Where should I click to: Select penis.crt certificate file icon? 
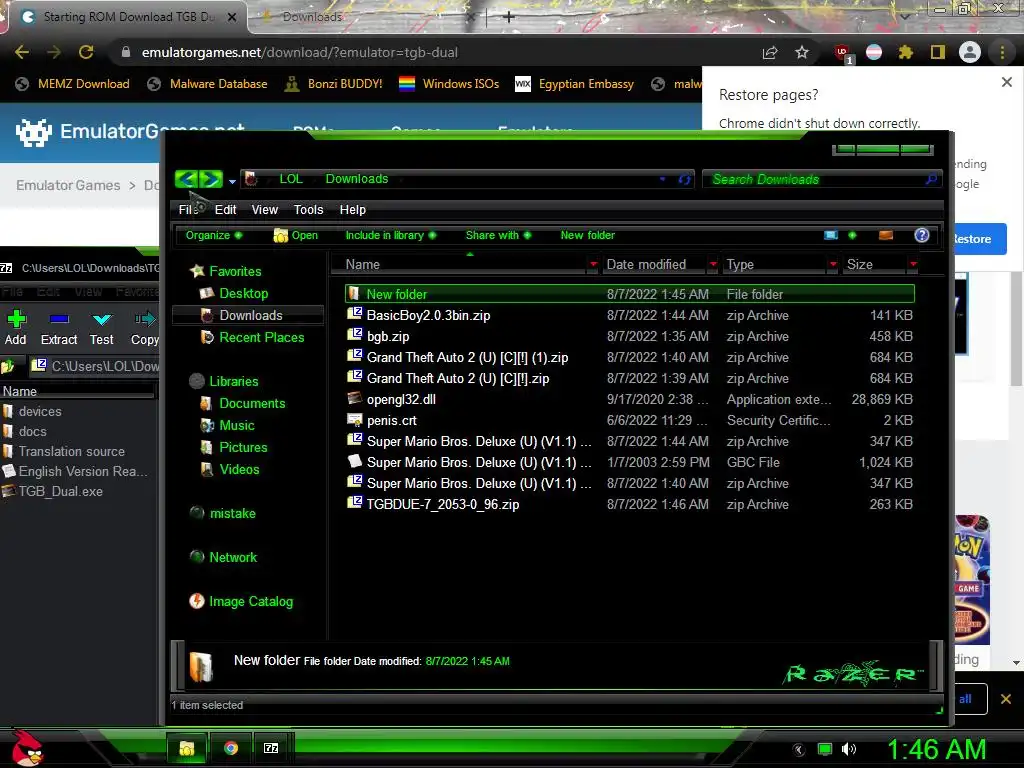[x=355, y=419]
